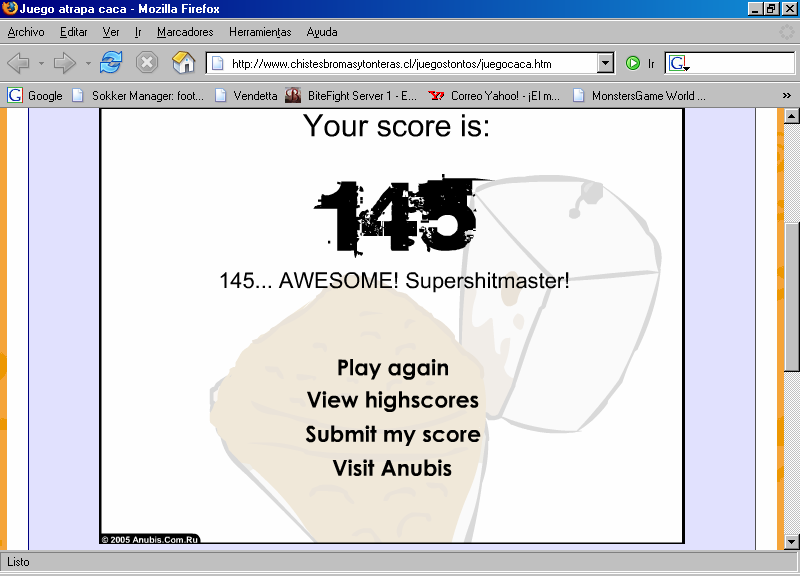Show more bookmarks with the overflow chevron
800x576 pixels.
coord(786,96)
